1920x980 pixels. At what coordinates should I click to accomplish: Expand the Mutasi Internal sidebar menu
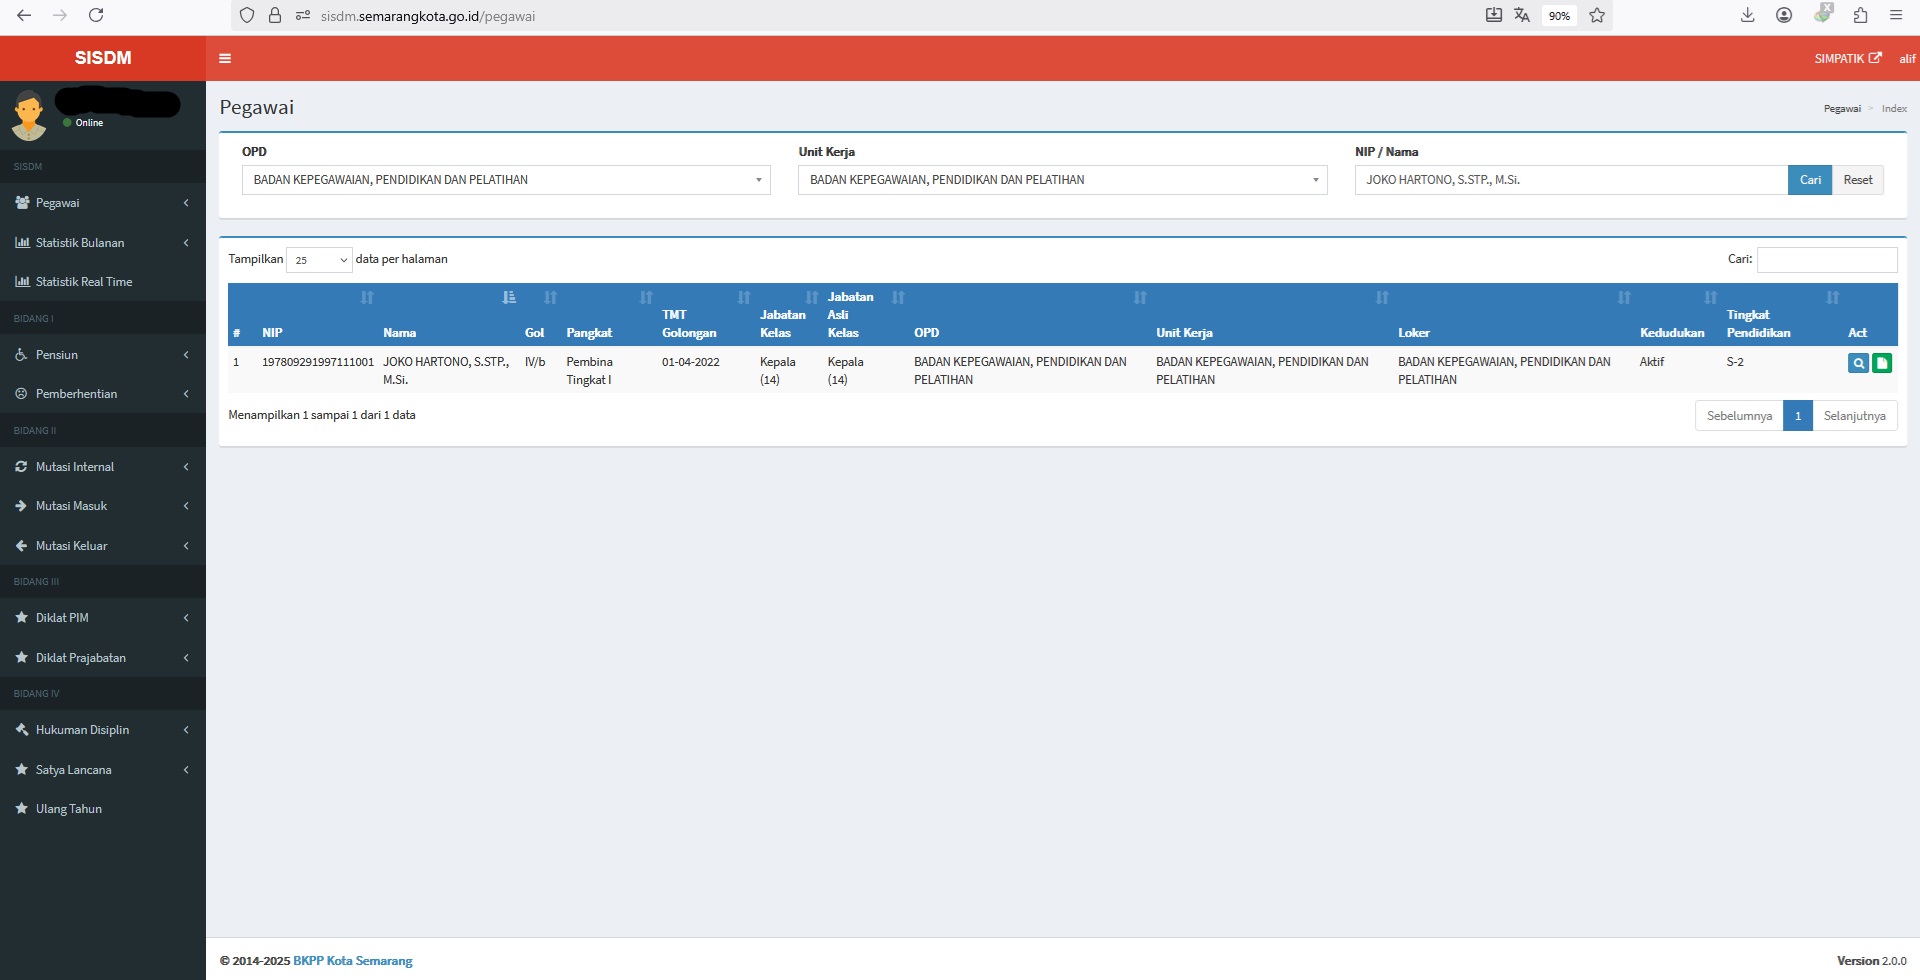click(102, 467)
